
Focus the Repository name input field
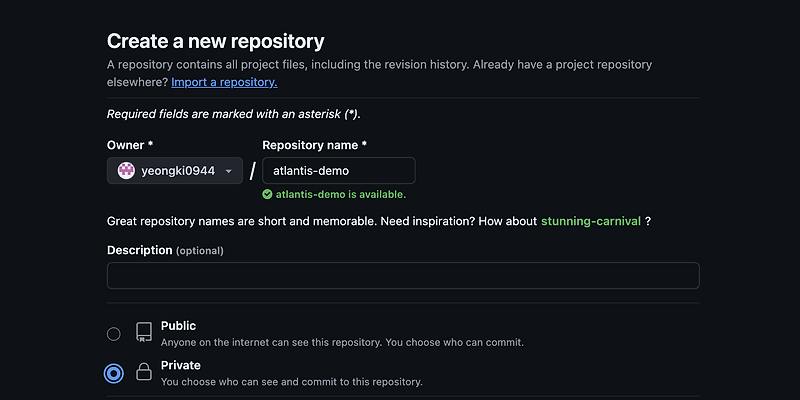point(338,171)
